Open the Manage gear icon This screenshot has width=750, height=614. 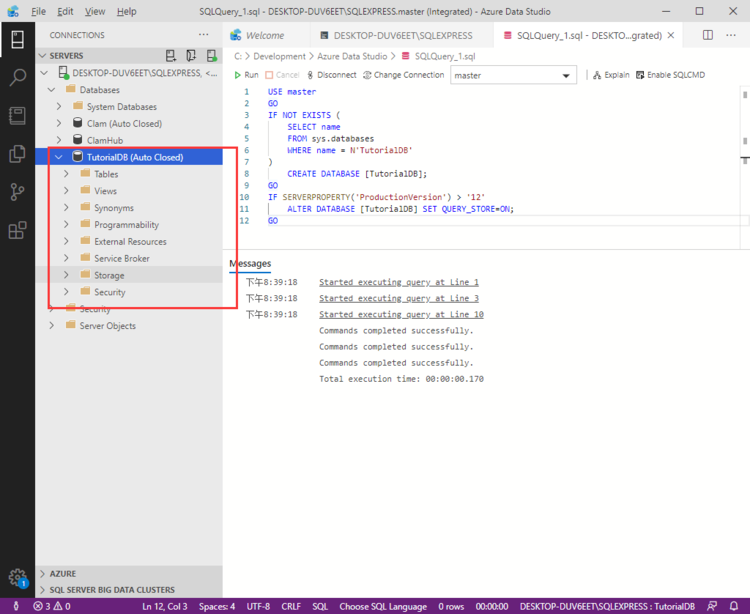coord(17,578)
